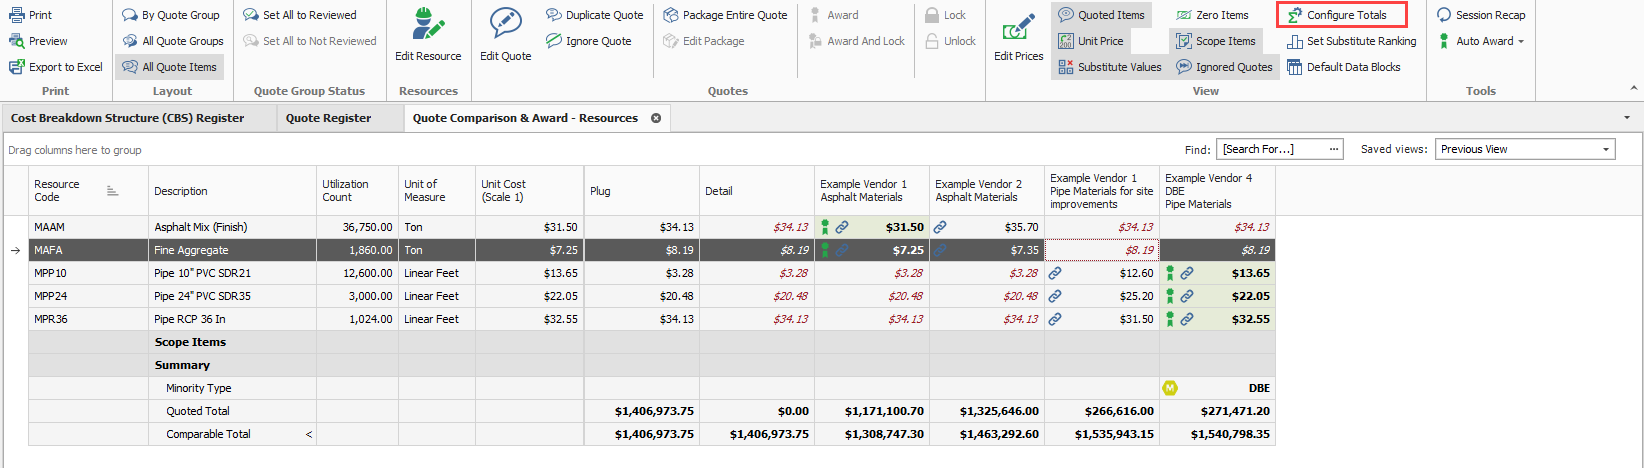Open Export to Excel
1644x468 pixels.
(56, 67)
